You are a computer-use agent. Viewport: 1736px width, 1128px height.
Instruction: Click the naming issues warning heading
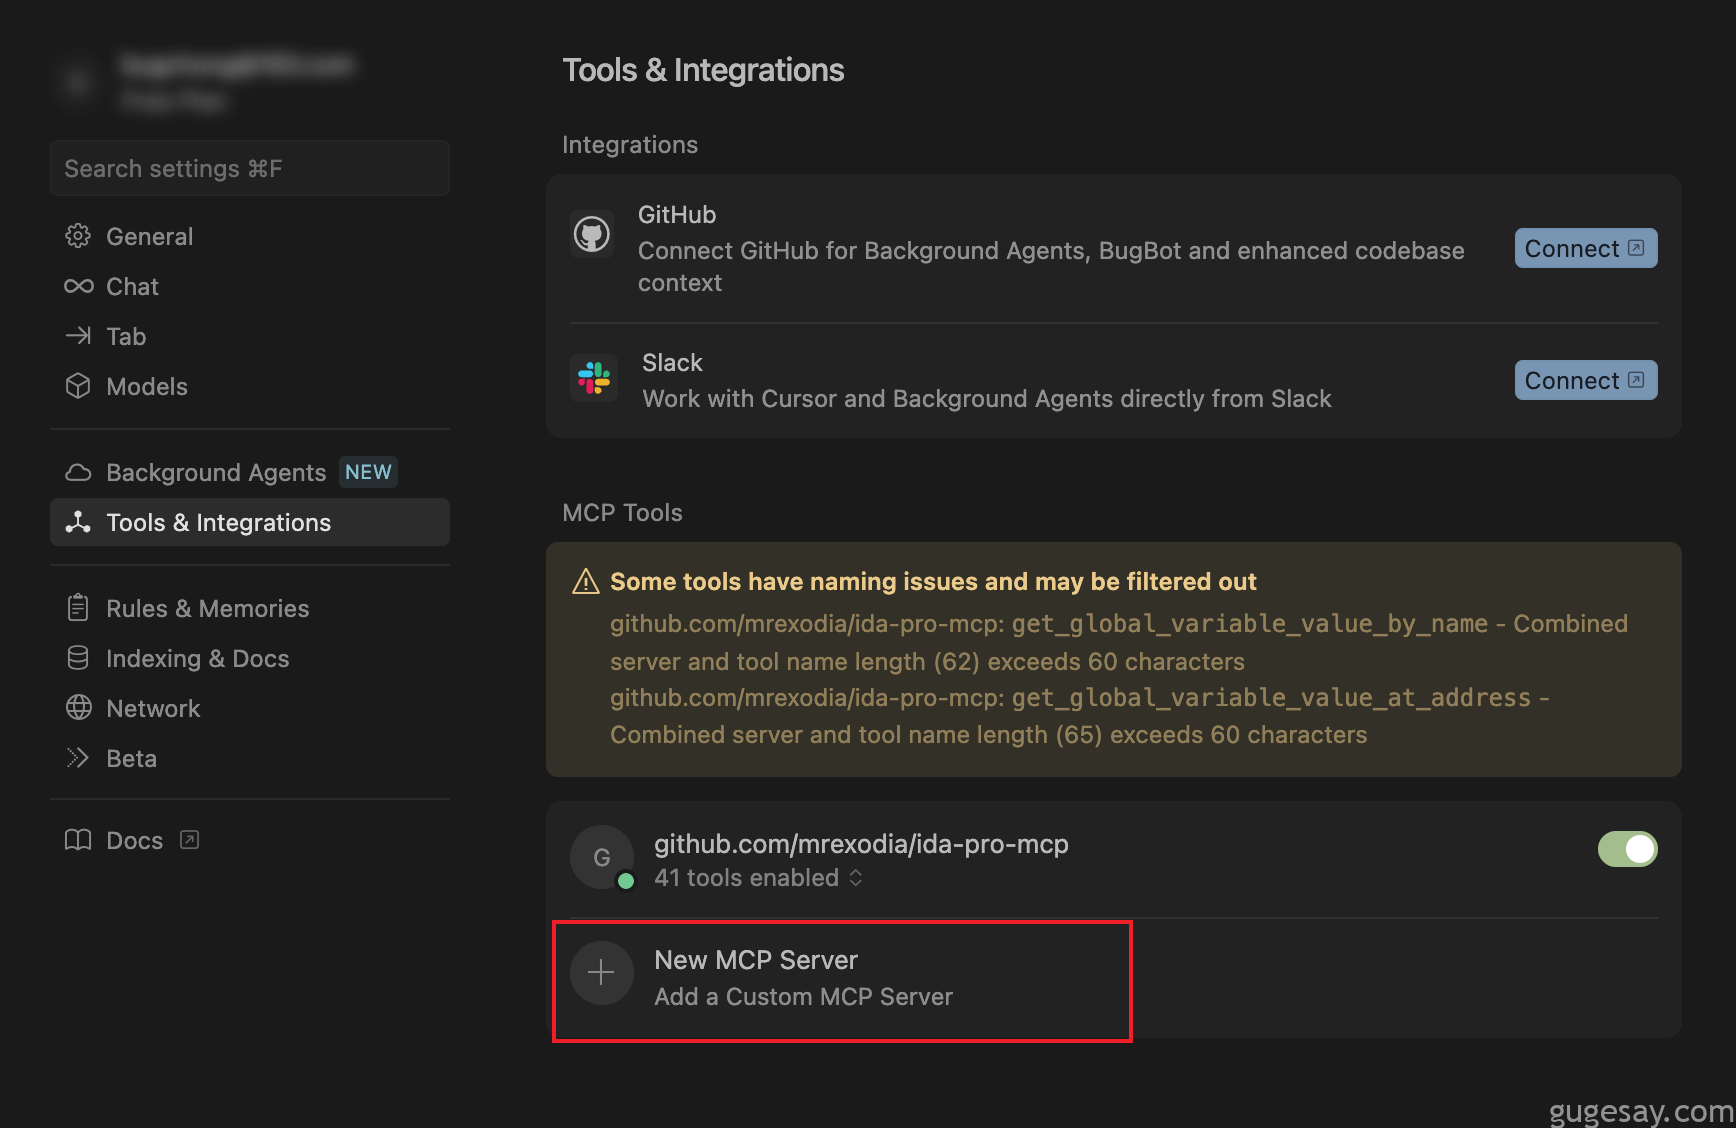point(933,581)
